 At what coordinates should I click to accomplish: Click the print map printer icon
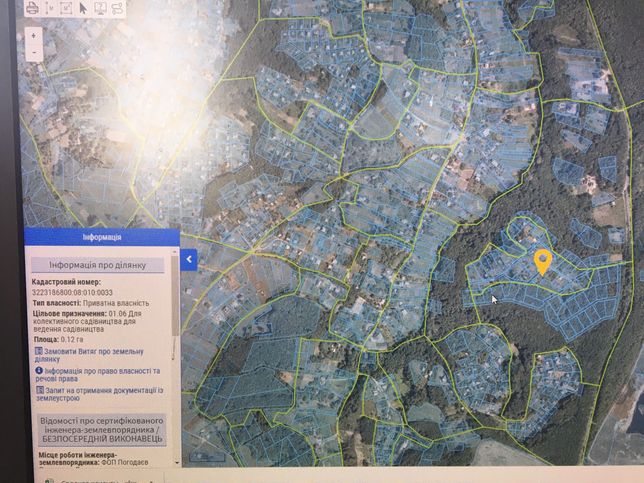[32, 8]
